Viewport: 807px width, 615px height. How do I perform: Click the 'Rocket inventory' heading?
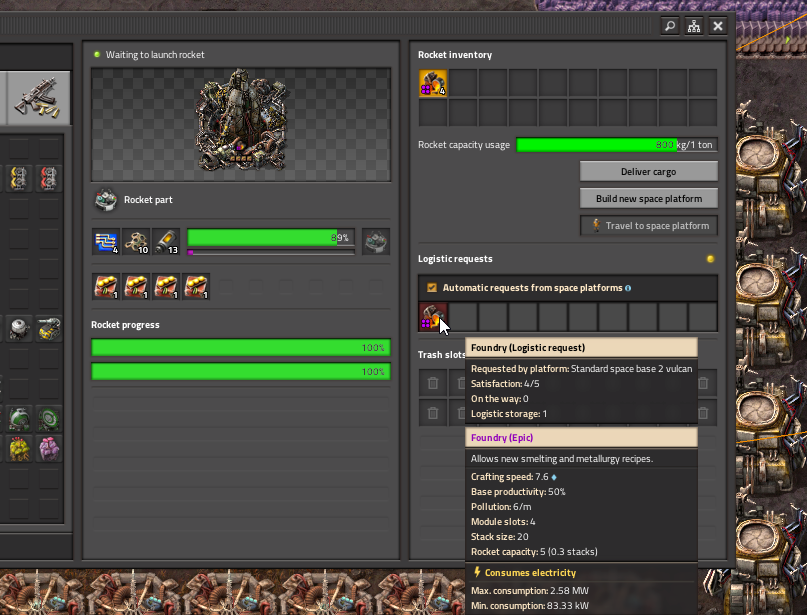coord(455,55)
